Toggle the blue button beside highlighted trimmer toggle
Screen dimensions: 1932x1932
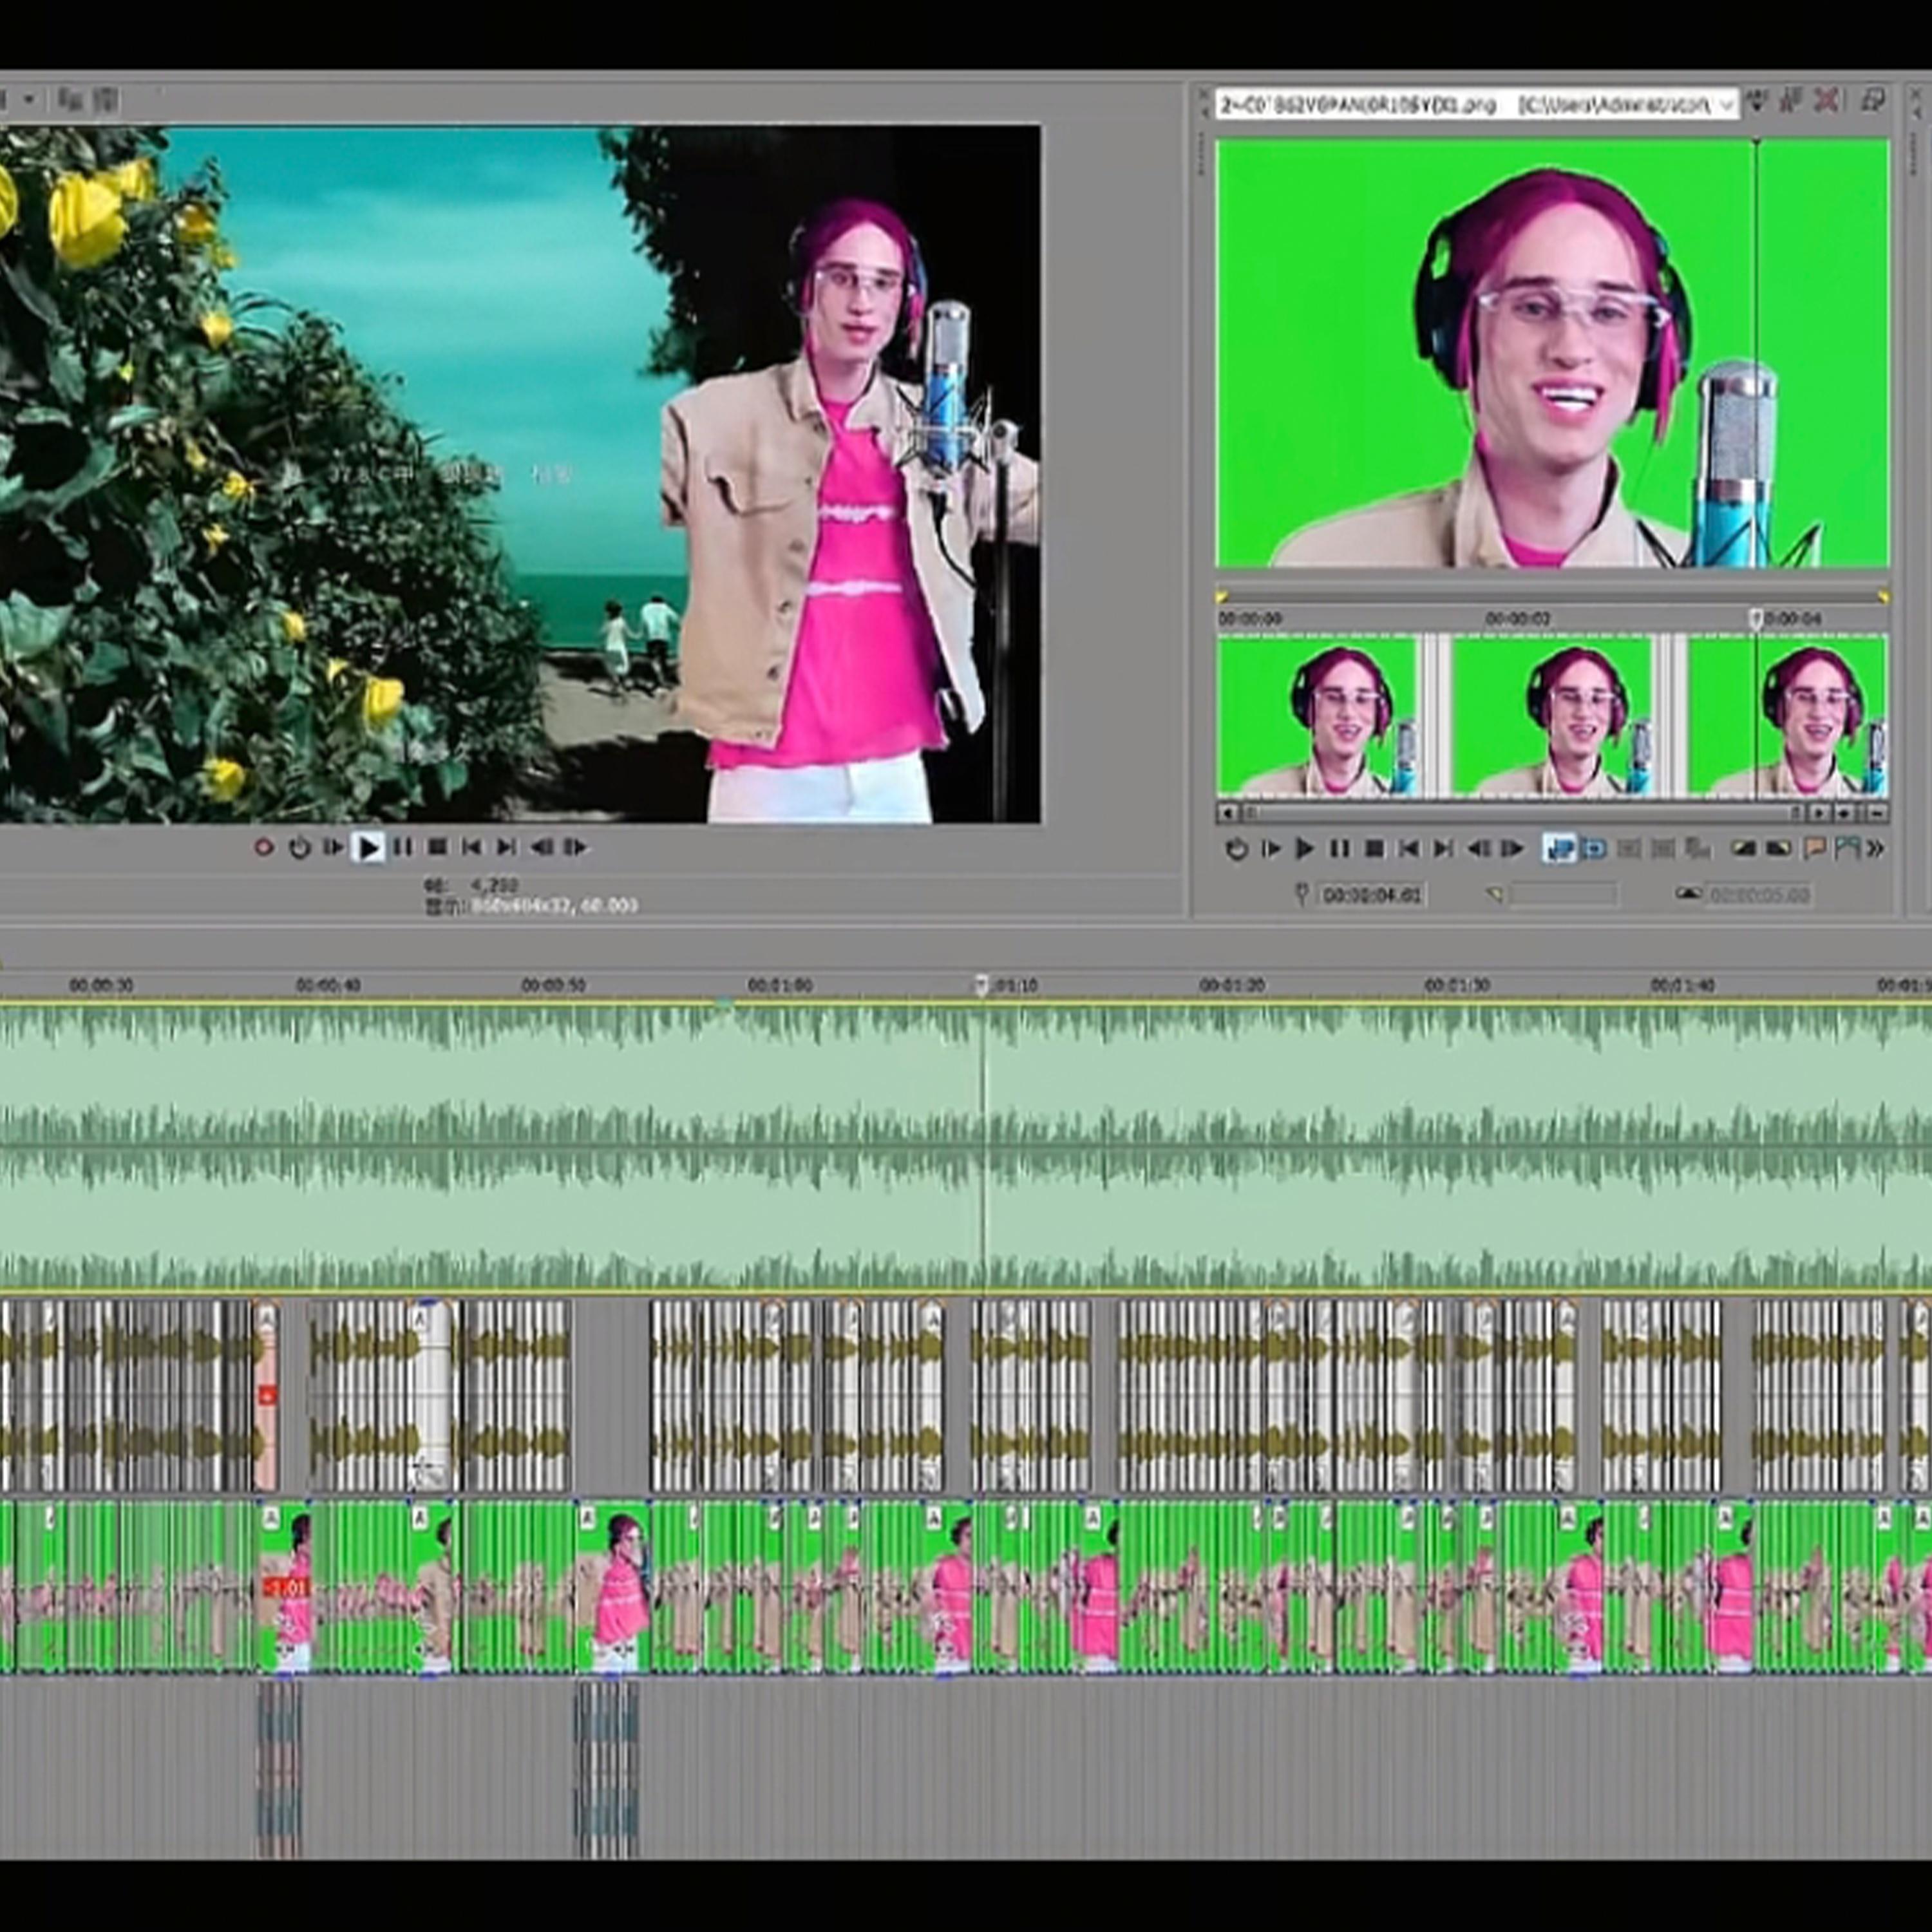[x=1594, y=849]
